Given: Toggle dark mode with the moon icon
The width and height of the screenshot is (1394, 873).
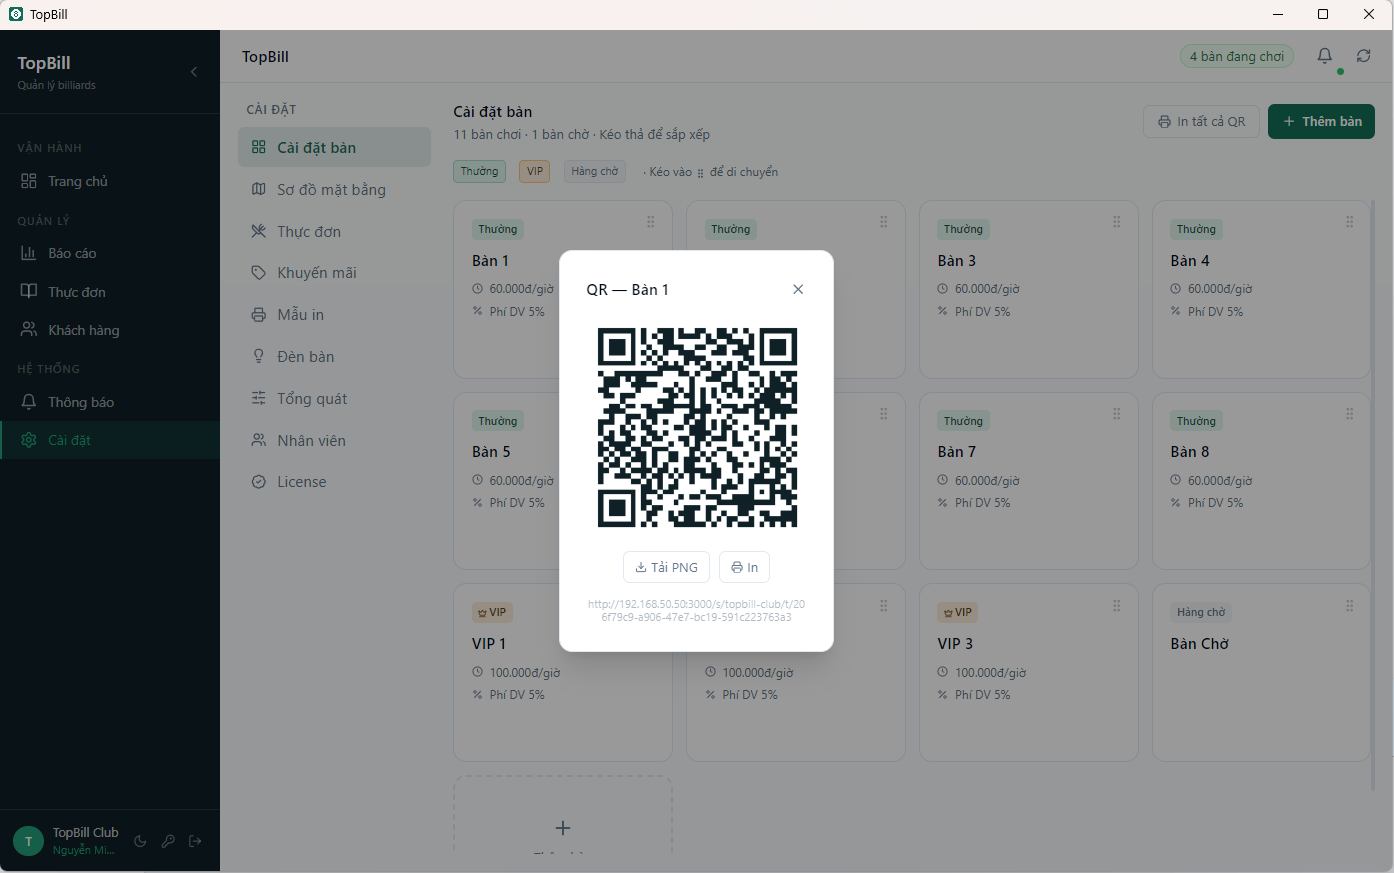Looking at the screenshot, I should [140, 841].
